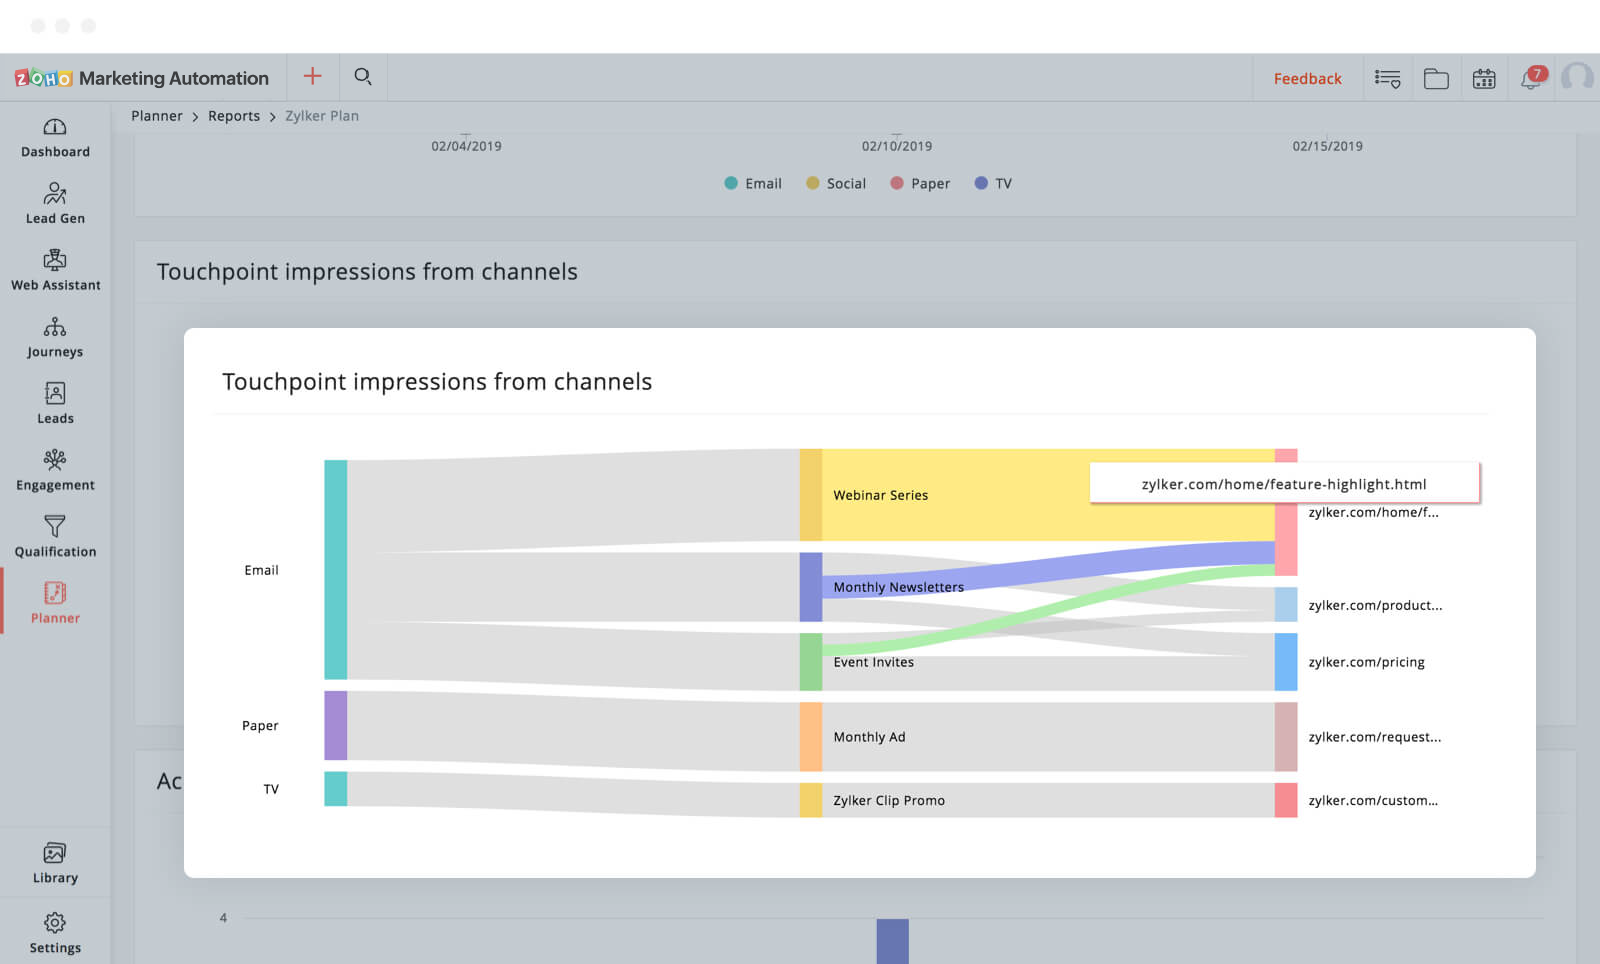
Task: Open the Leads section
Action: 55,403
